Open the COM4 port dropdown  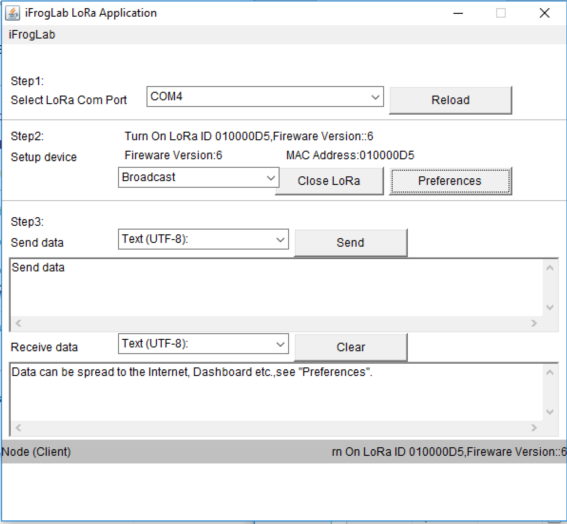(265, 97)
